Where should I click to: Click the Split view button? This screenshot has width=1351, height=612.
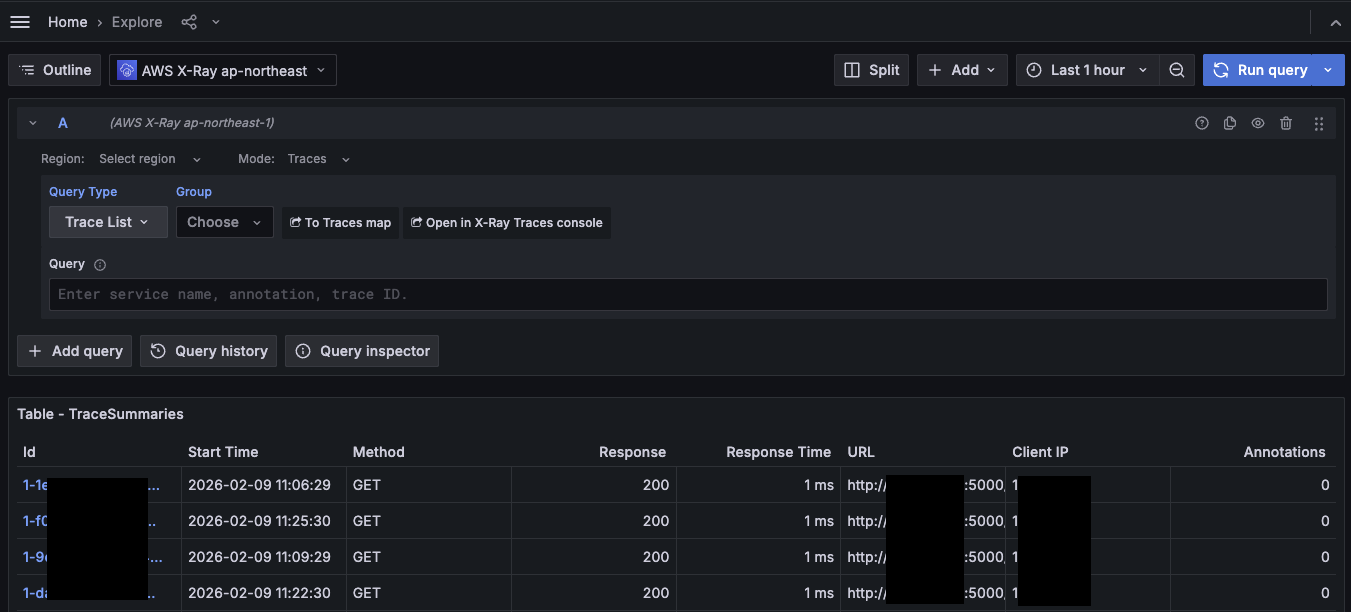point(871,70)
